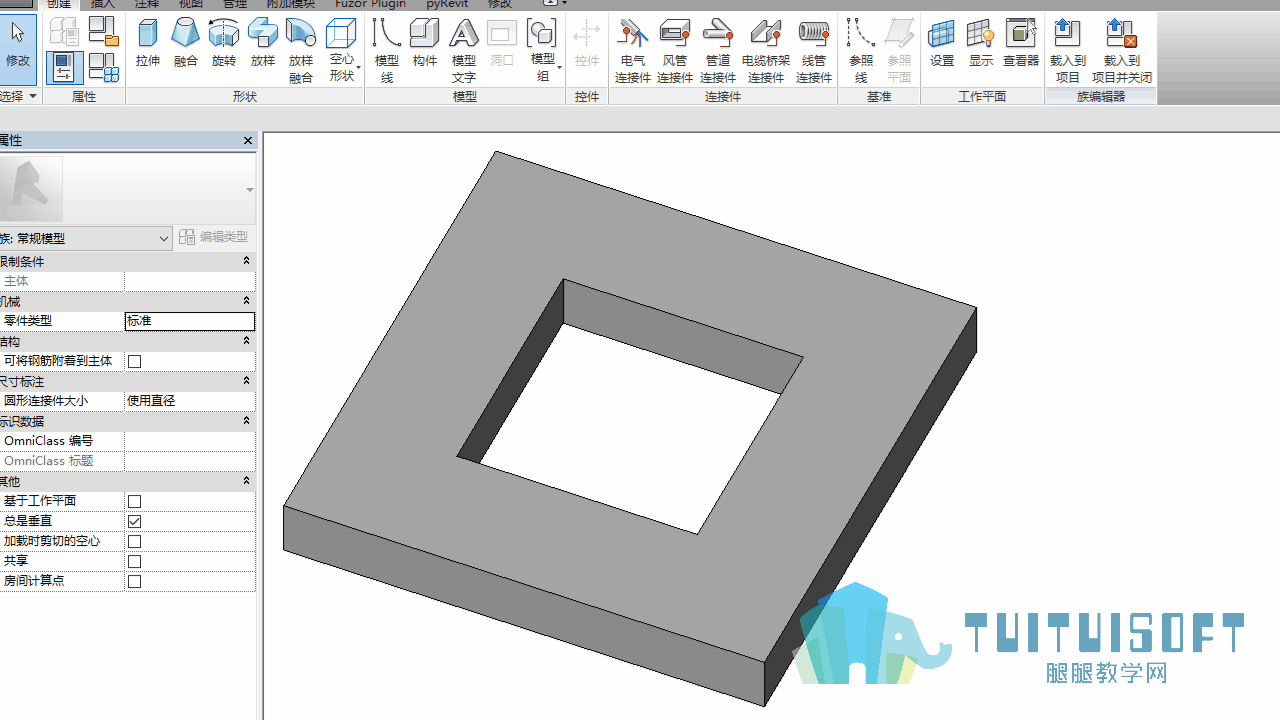Expand the 空心形状 void forms dropdown
1280x720 pixels.
(x=342, y=51)
